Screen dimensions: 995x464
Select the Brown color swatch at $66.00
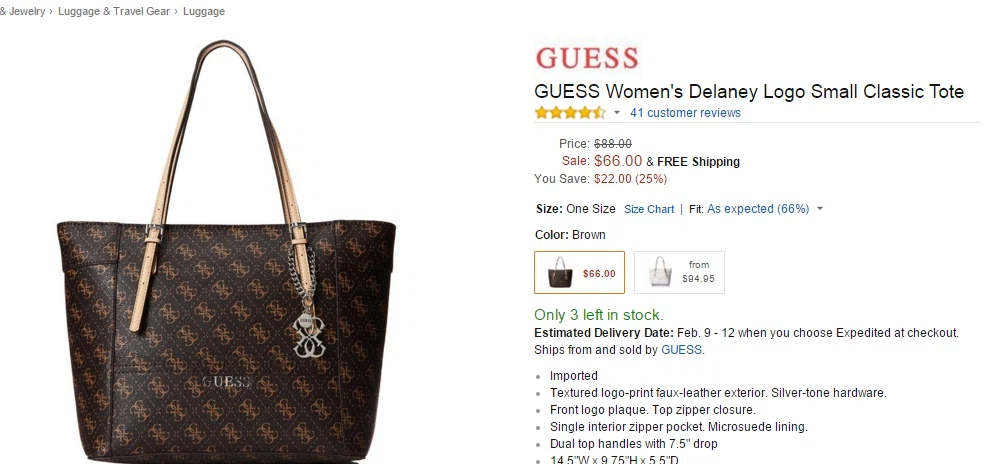click(x=579, y=272)
